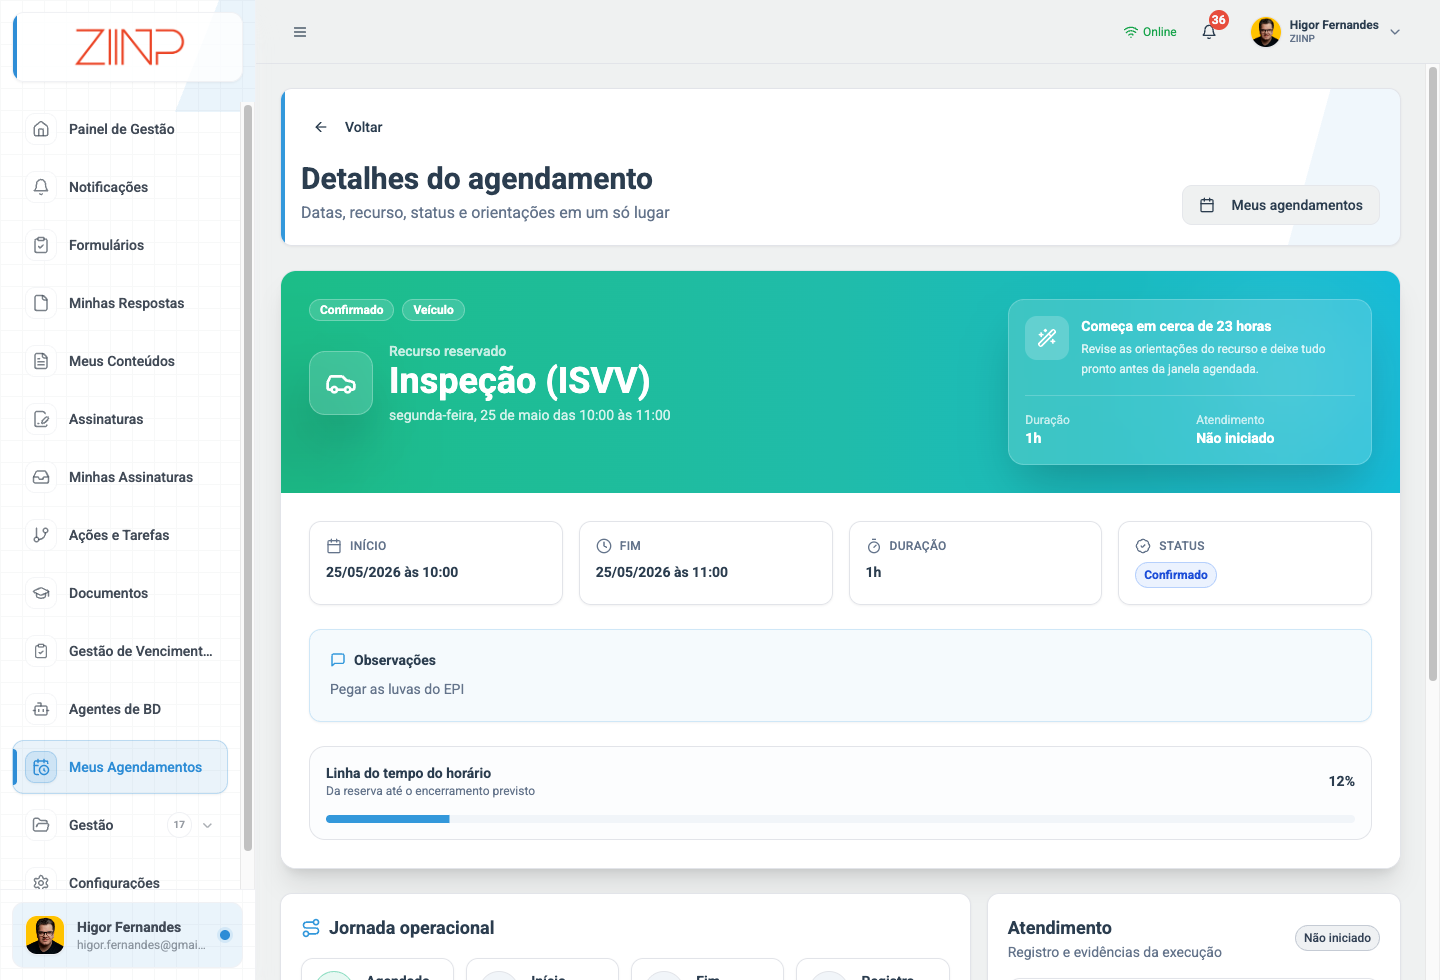Expand the user profile dropdown chevron
The image size is (1440, 980).
pyautogui.click(x=1395, y=32)
